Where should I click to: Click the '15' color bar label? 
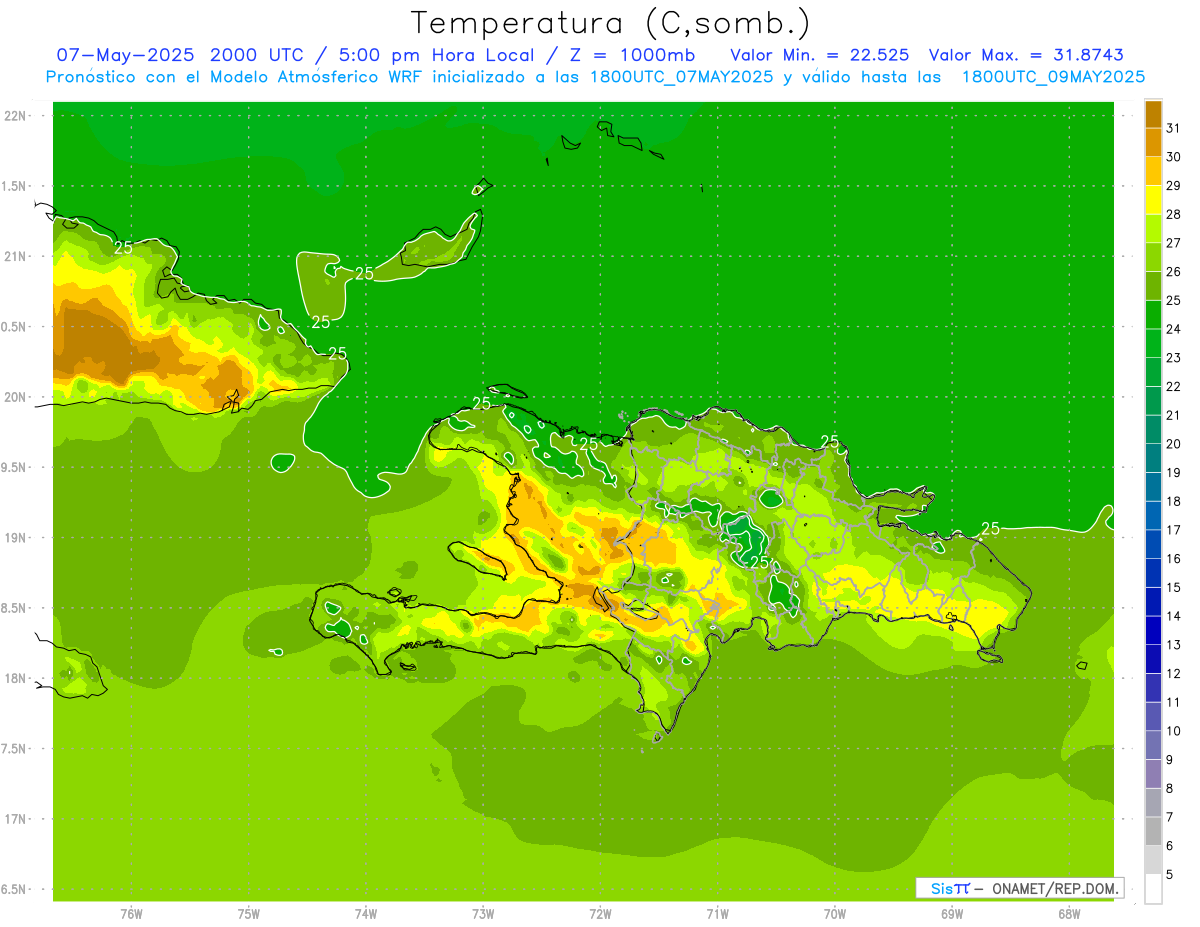pos(1173,587)
